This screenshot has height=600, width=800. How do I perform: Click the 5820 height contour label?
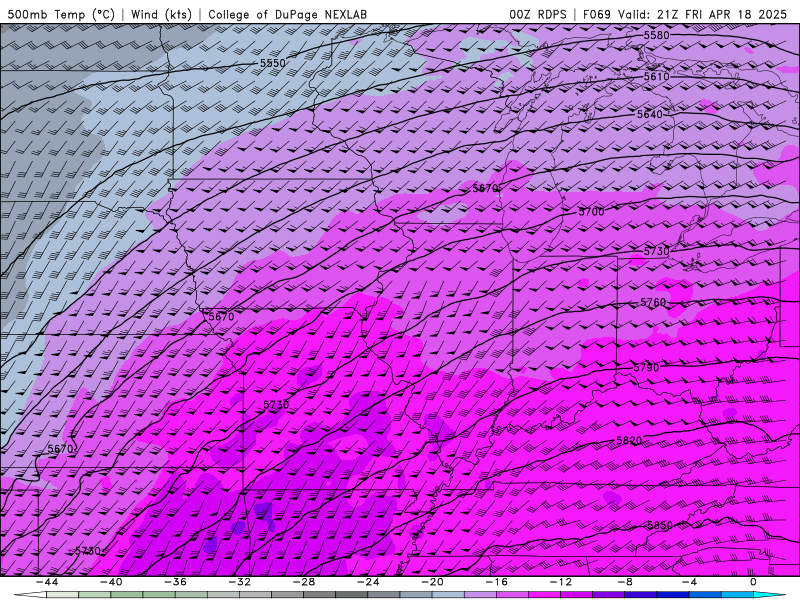point(629,441)
